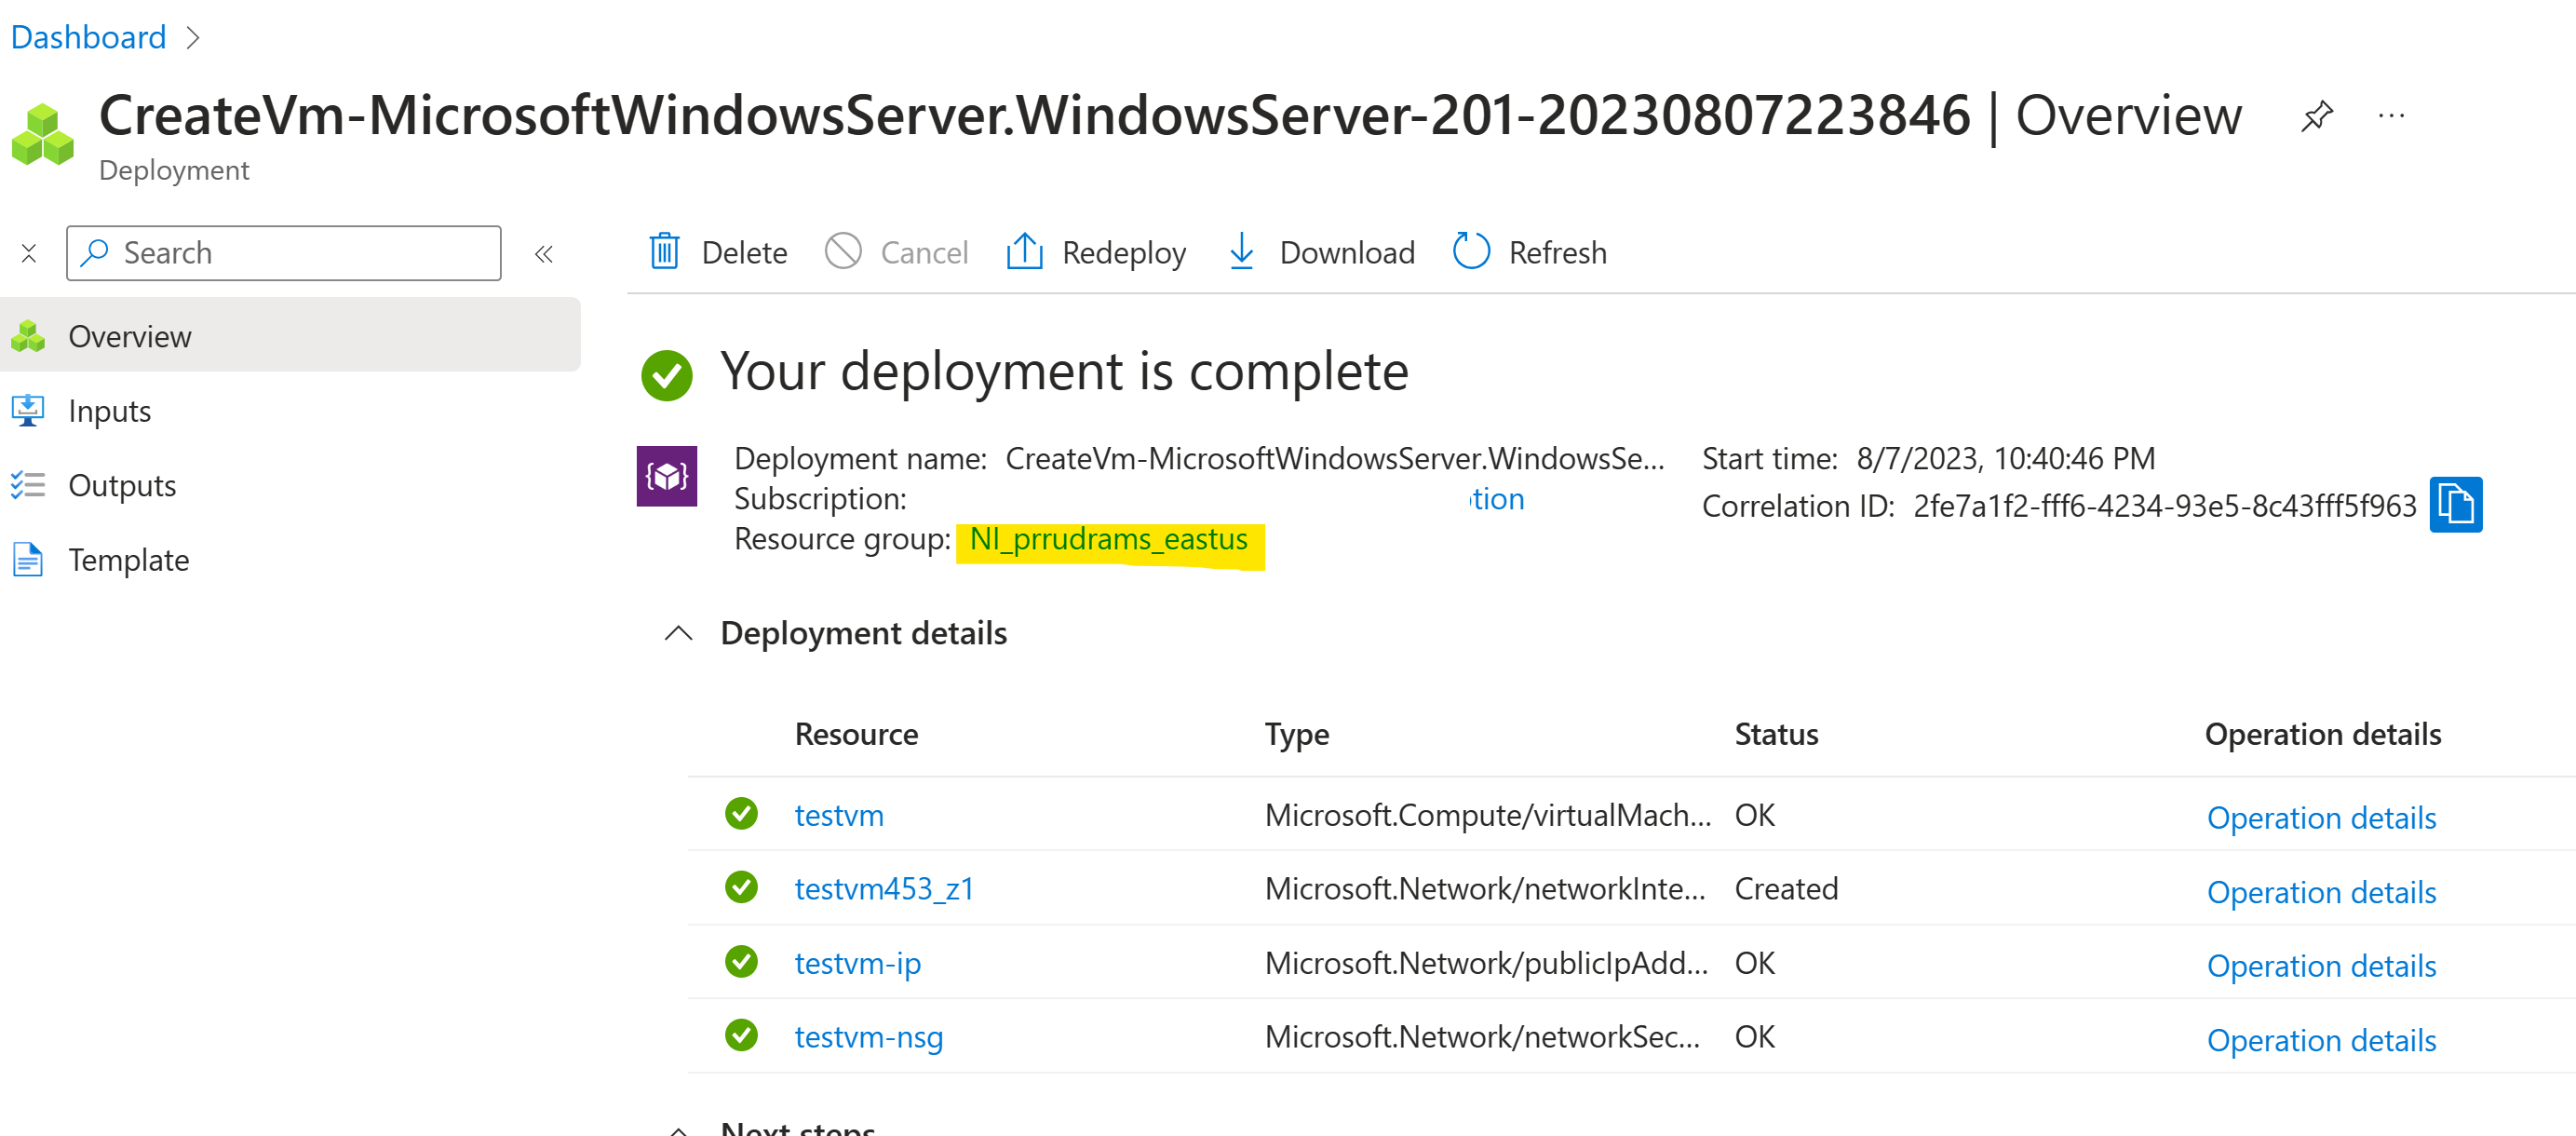Click the Template document icon in the sidebar
The image size is (2576, 1136).
tap(28, 560)
